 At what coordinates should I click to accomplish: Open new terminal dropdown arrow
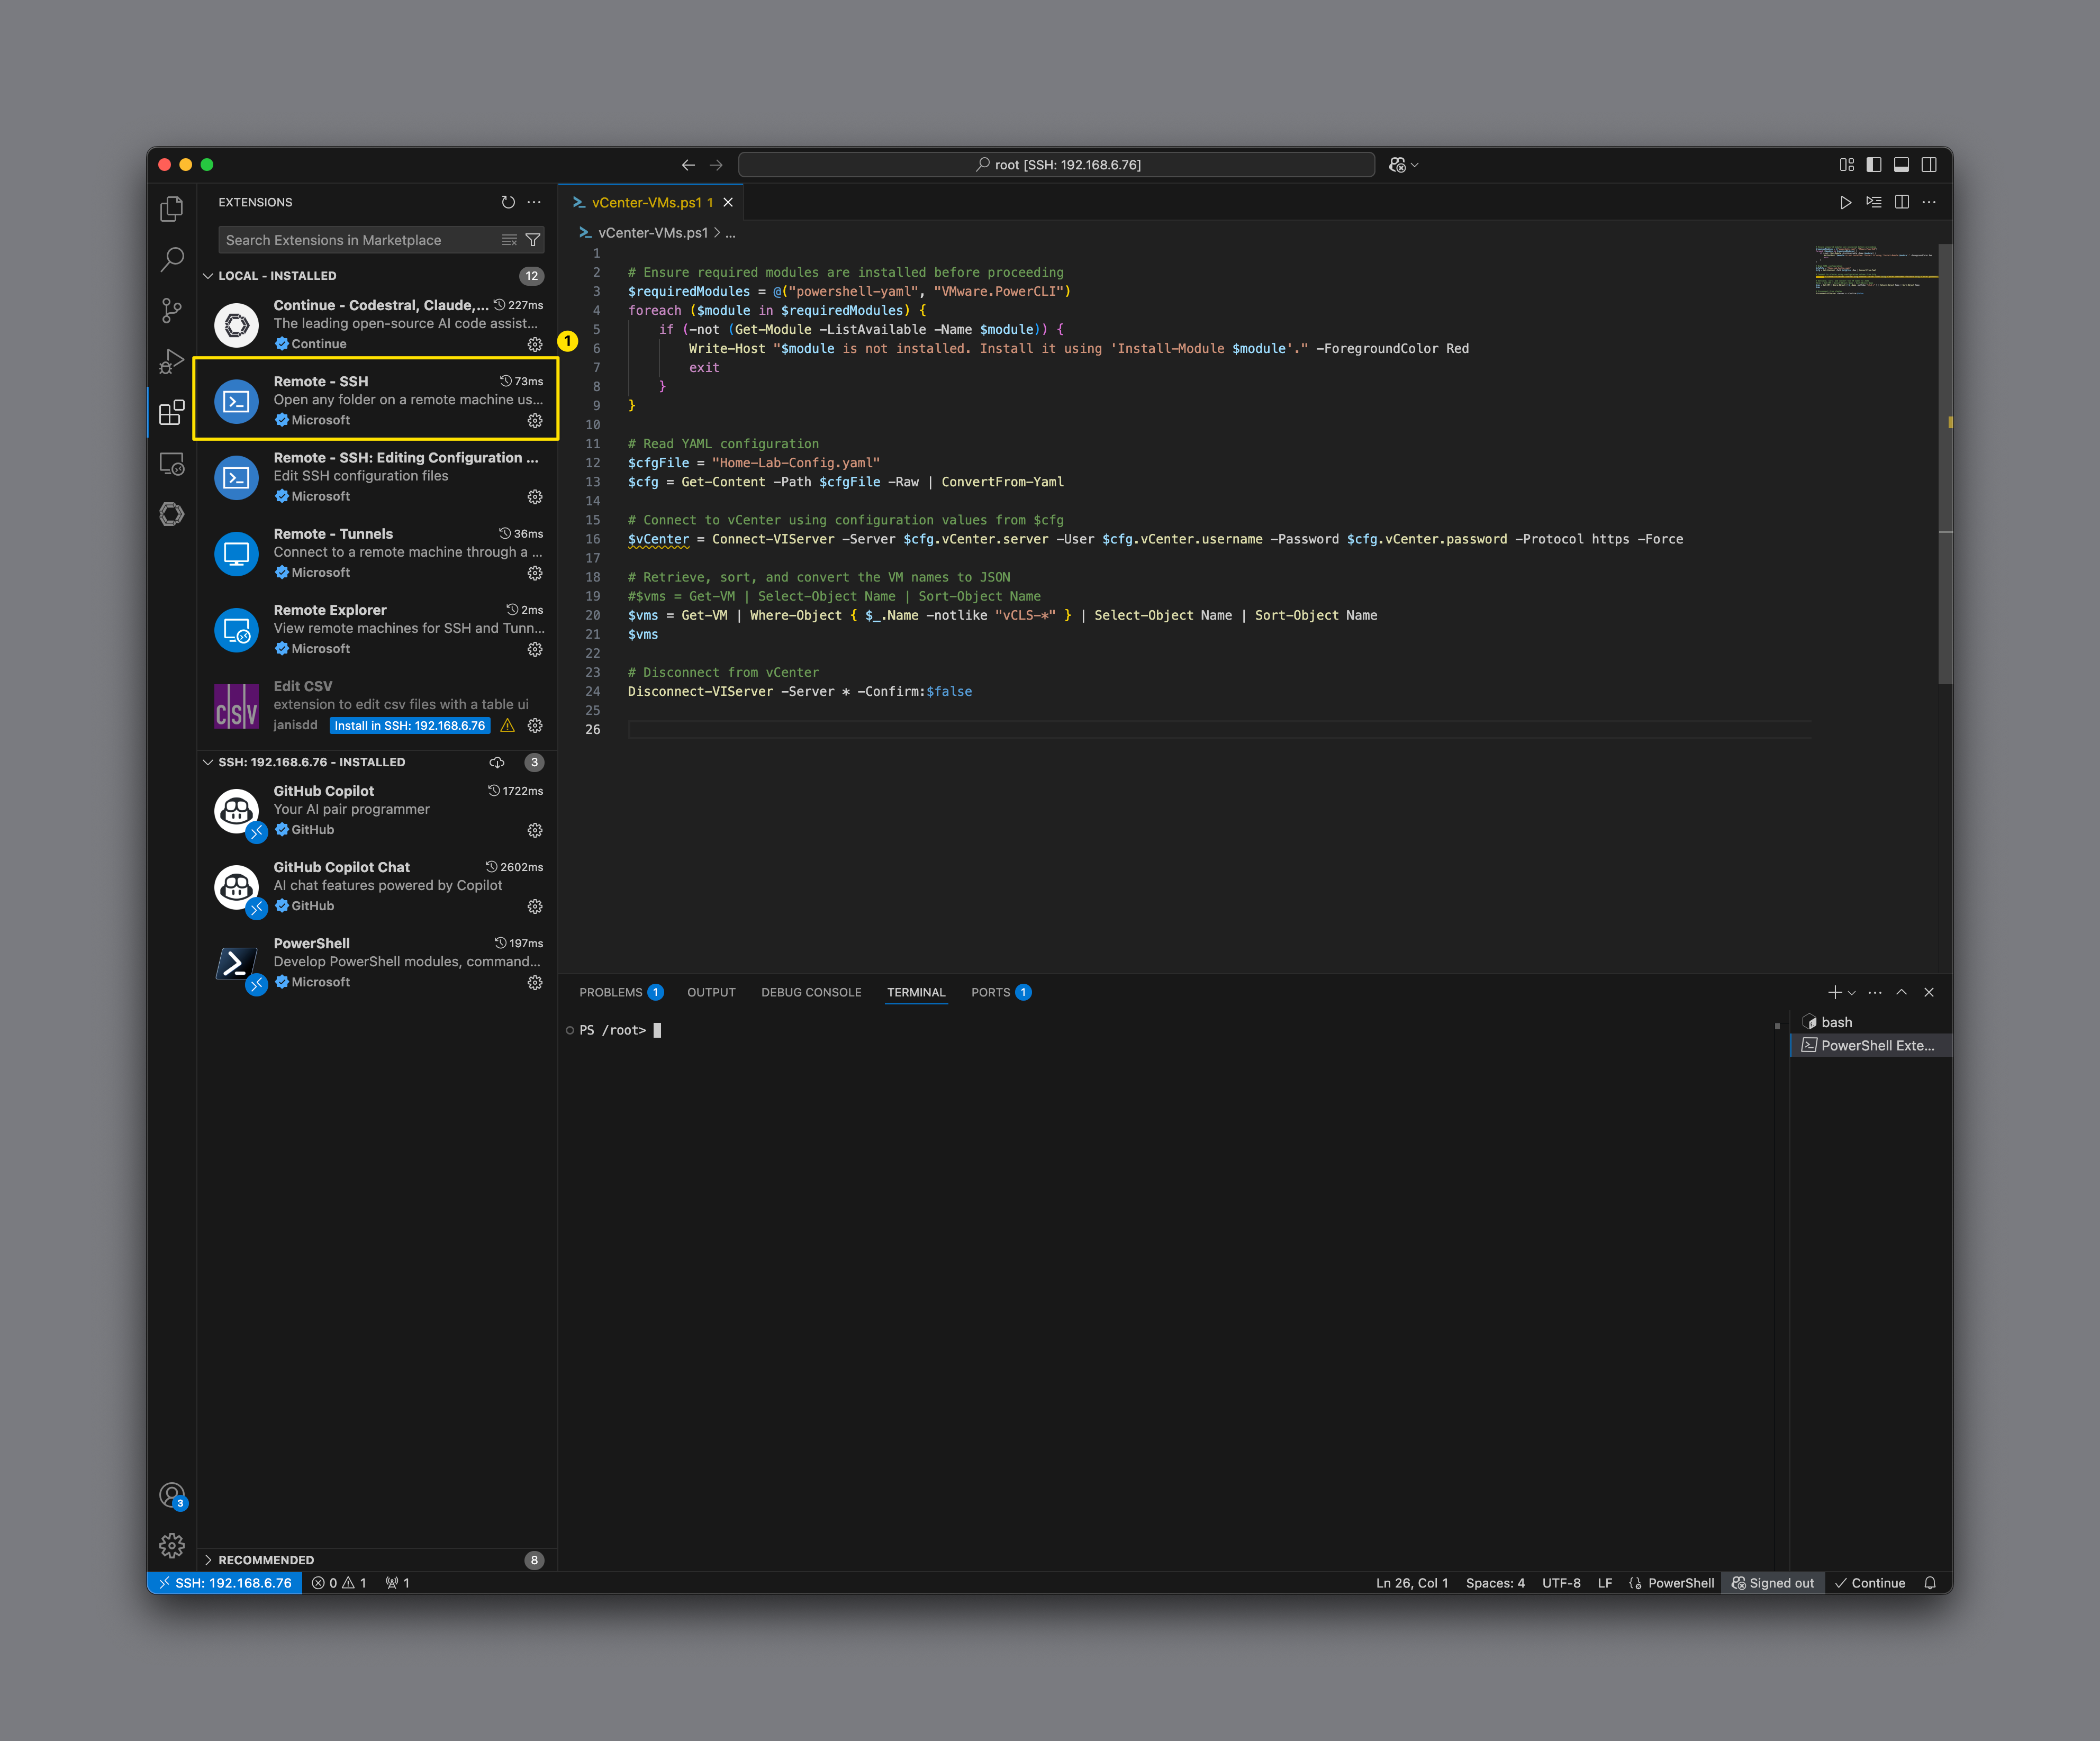point(1852,993)
